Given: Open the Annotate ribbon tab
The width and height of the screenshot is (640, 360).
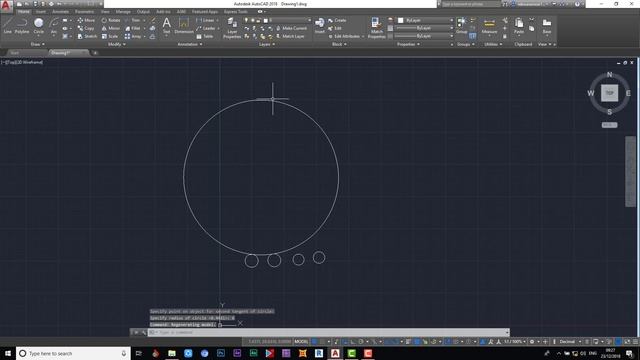Looking at the screenshot, I should [60, 12].
